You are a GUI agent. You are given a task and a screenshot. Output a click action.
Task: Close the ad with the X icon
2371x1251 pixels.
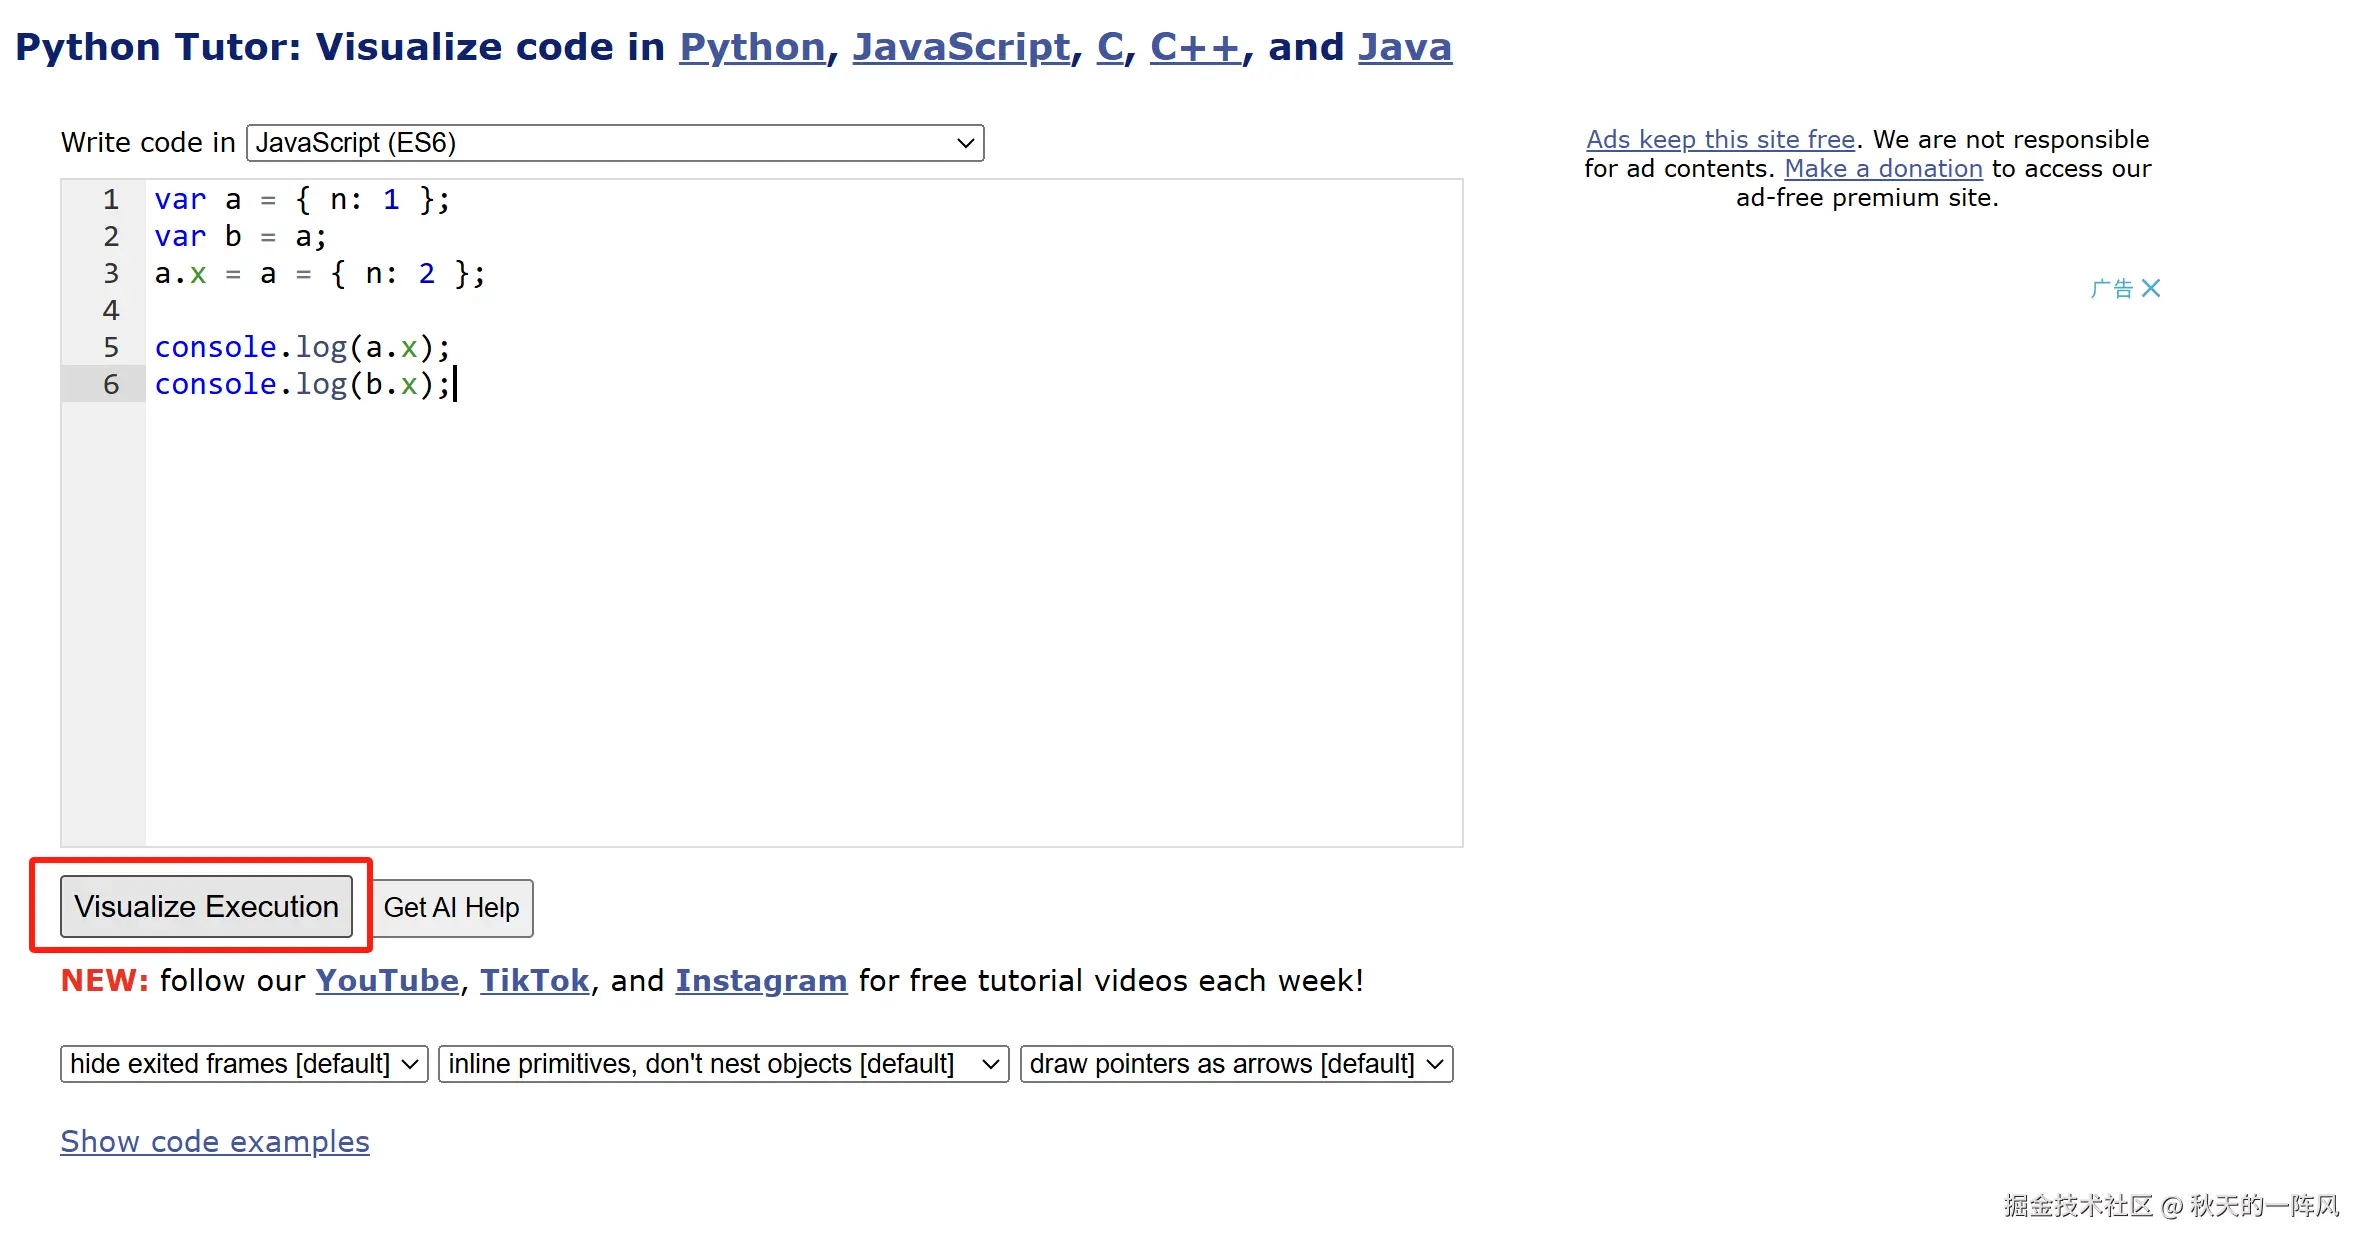tap(2151, 288)
